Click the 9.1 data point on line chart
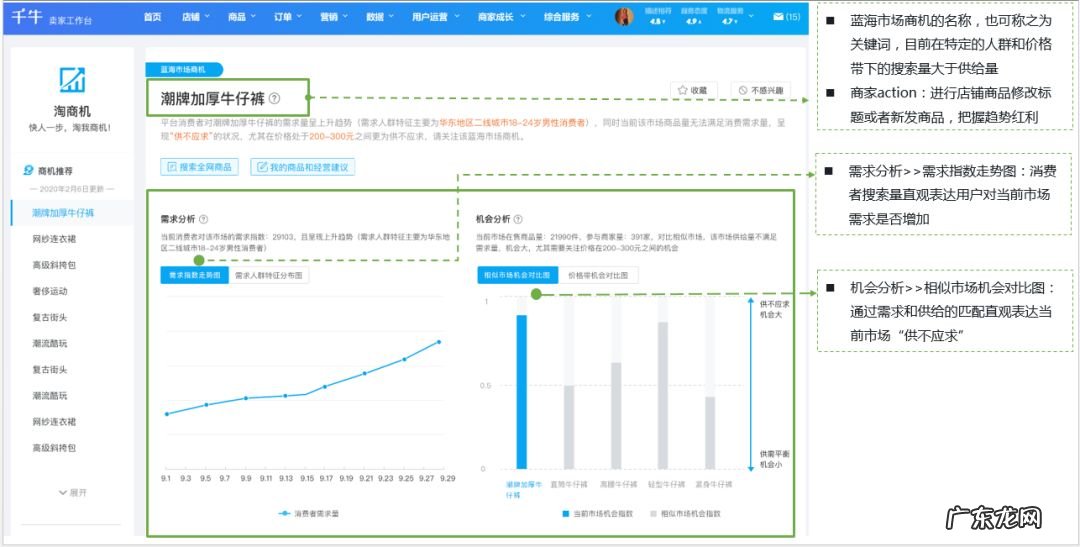This screenshot has width=1080, height=547. (x=167, y=414)
